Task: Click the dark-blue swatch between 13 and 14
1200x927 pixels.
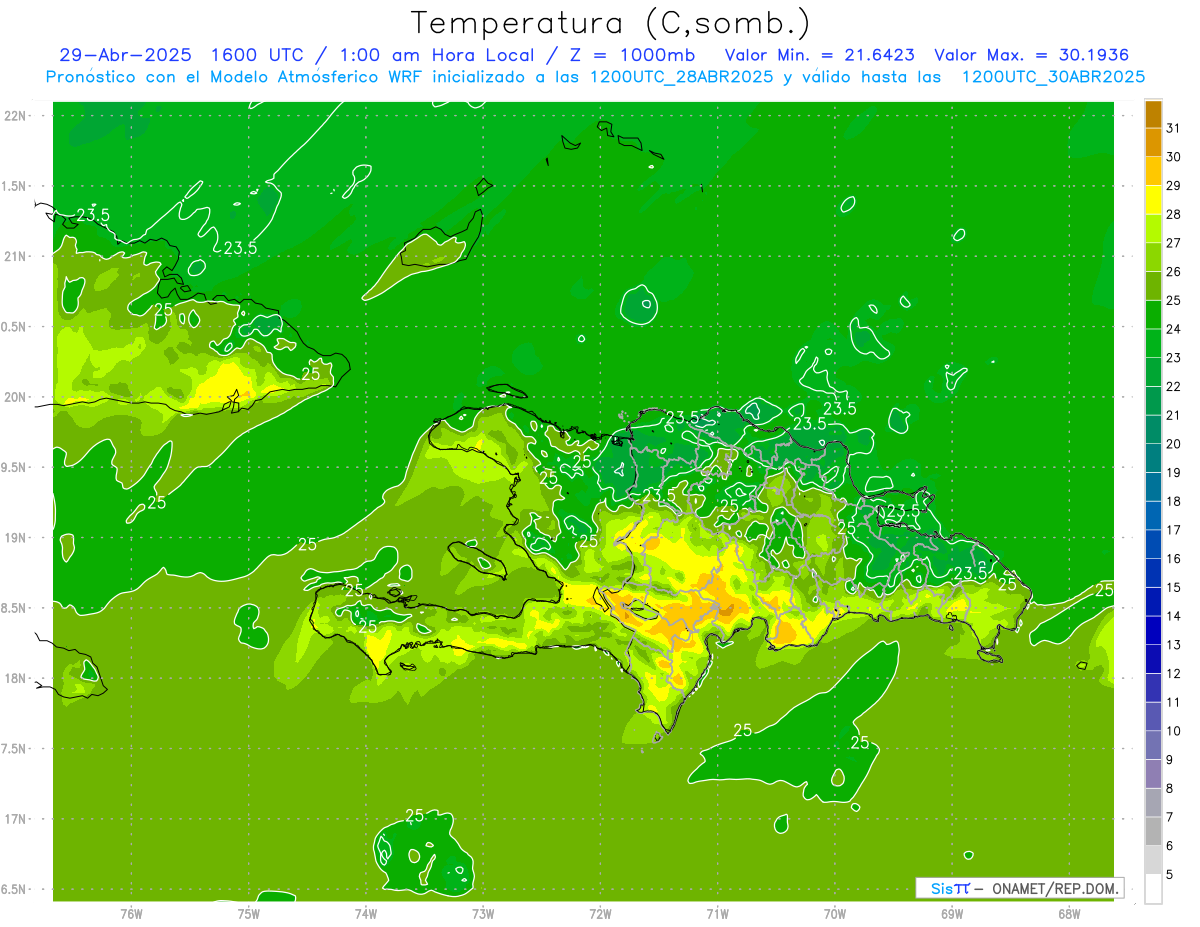Action: tap(1153, 631)
